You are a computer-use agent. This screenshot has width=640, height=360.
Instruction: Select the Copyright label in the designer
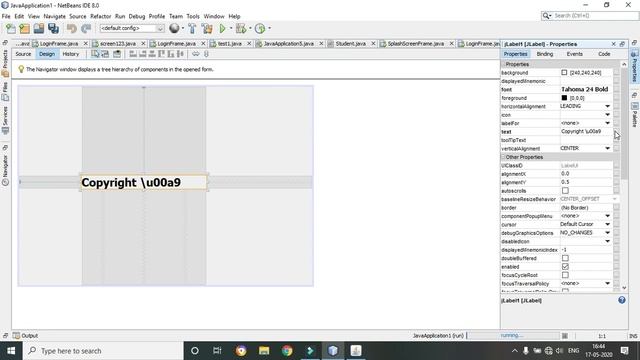click(144, 182)
